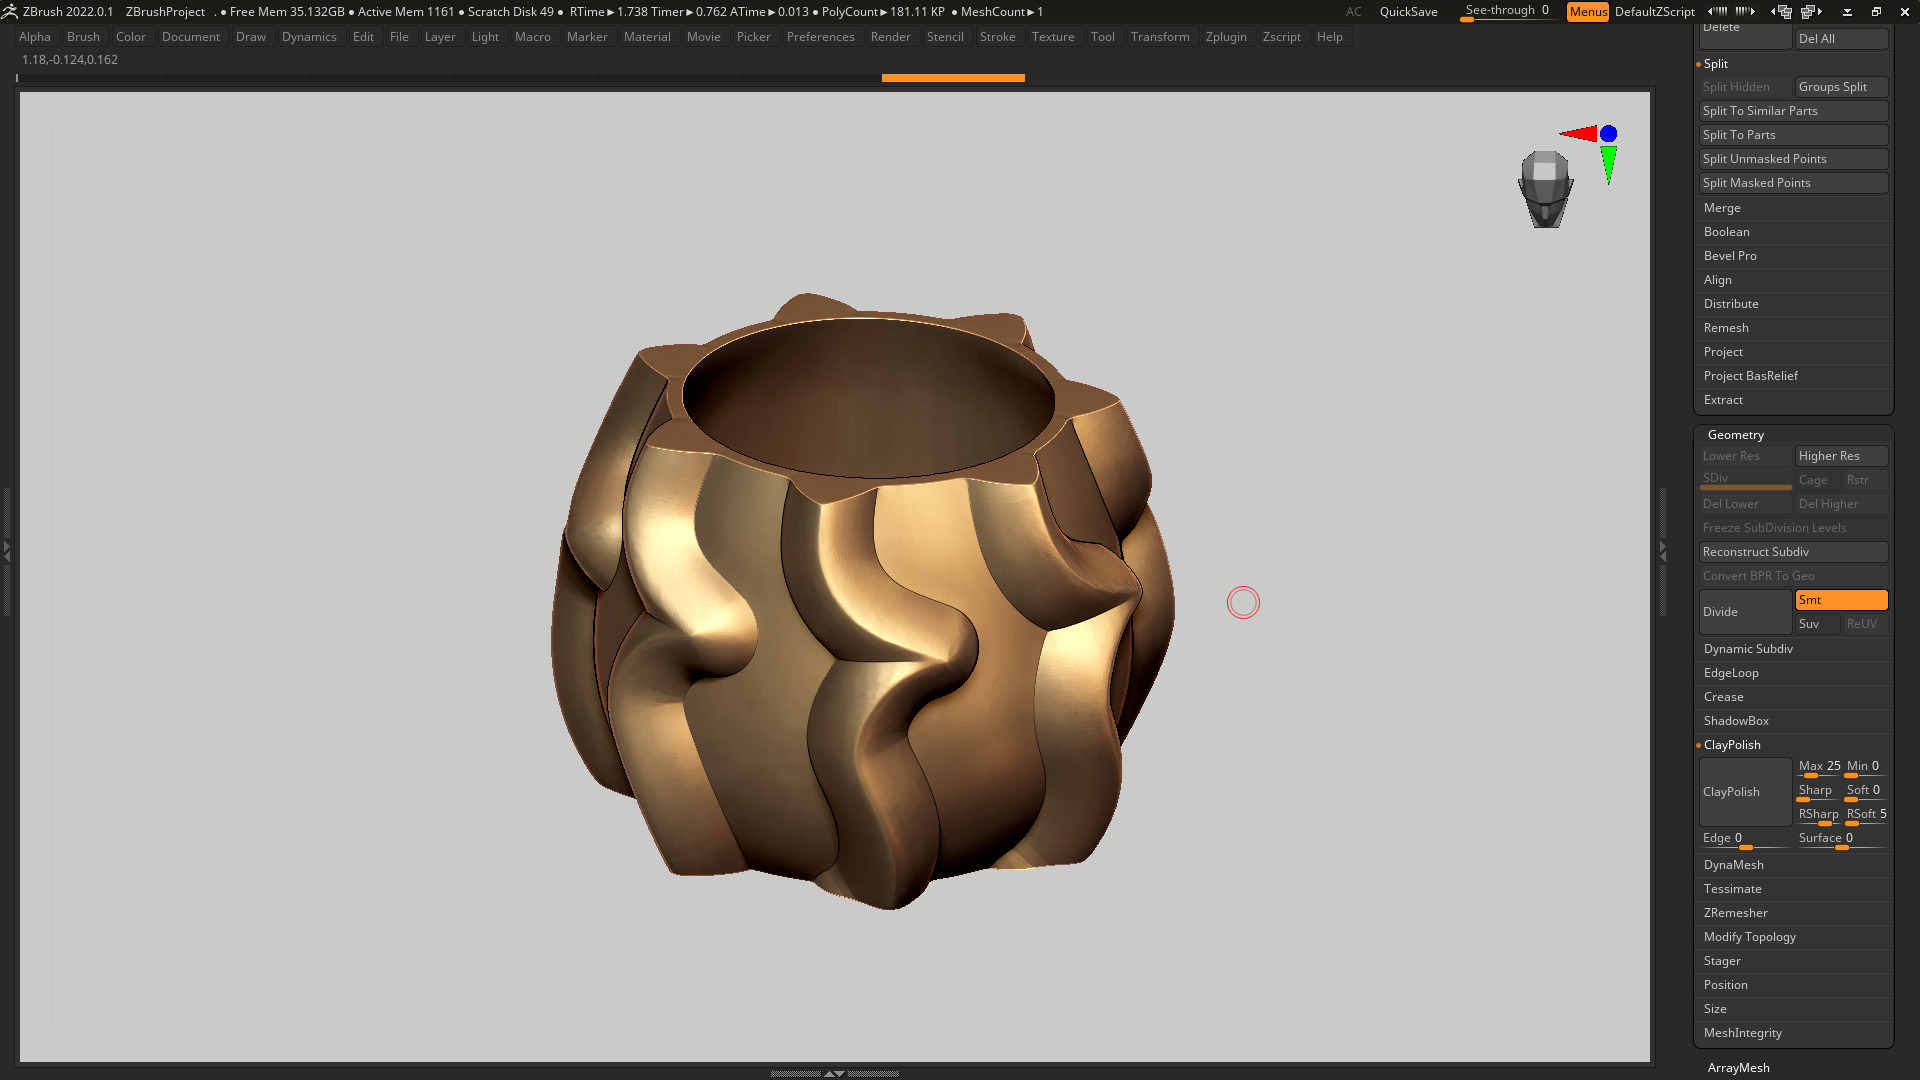This screenshot has height=1080, width=1920.
Task: Expand the Extract section
Action: pyautogui.click(x=1723, y=400)
